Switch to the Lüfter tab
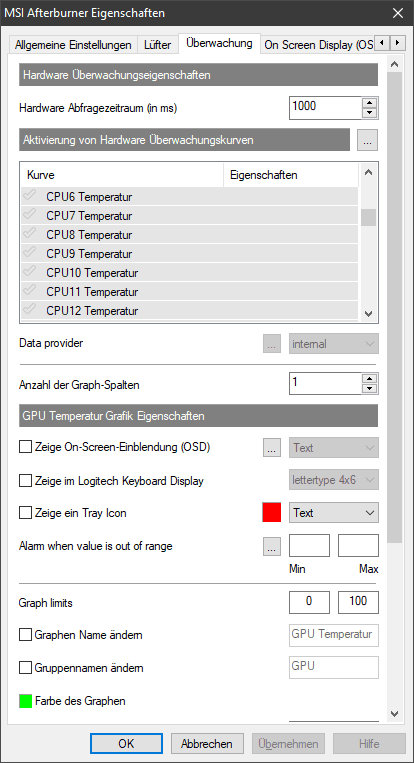Screen dimensions: 414x763 click(158, 45)
